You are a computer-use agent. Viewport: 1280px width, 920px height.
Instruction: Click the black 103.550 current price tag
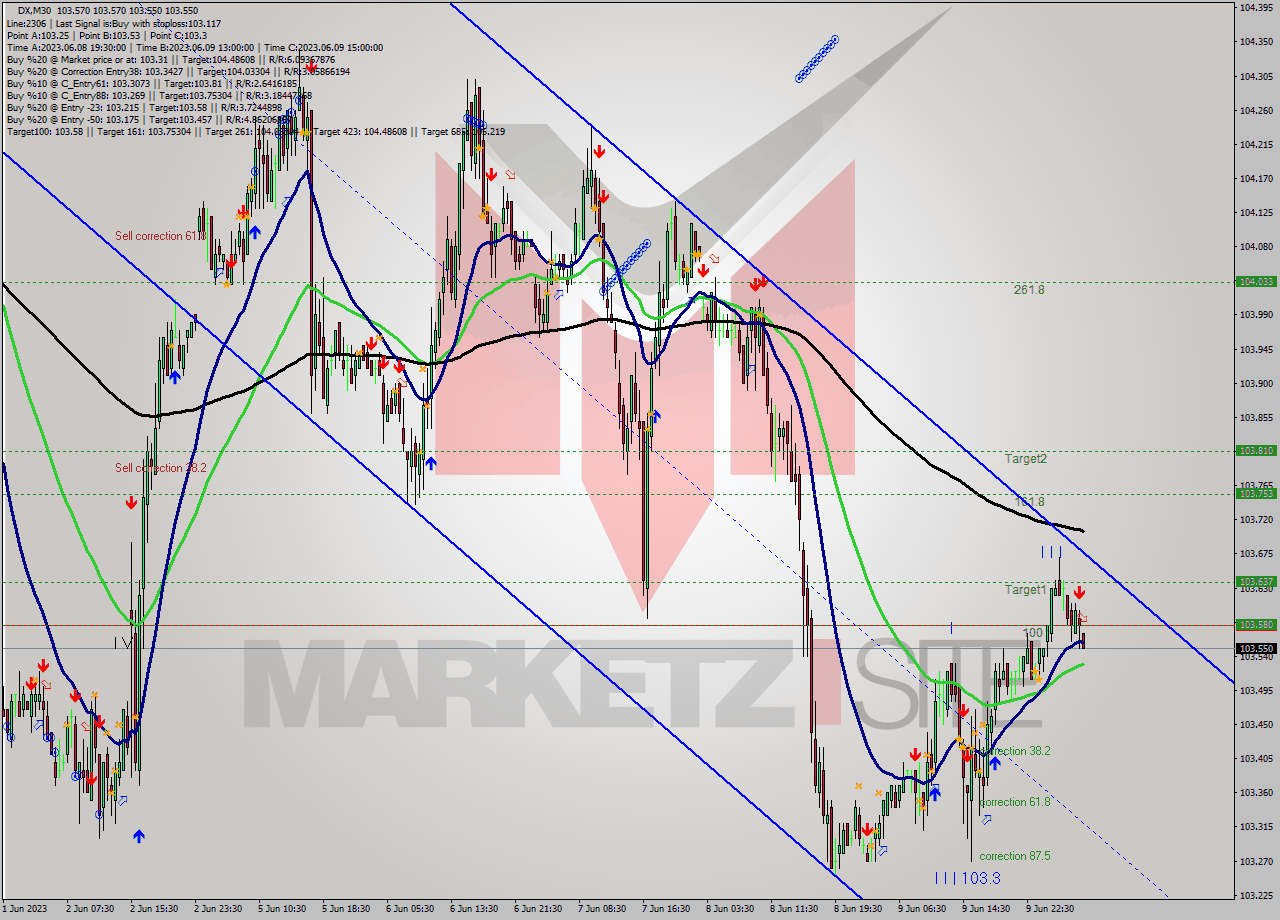[1256, 648]
